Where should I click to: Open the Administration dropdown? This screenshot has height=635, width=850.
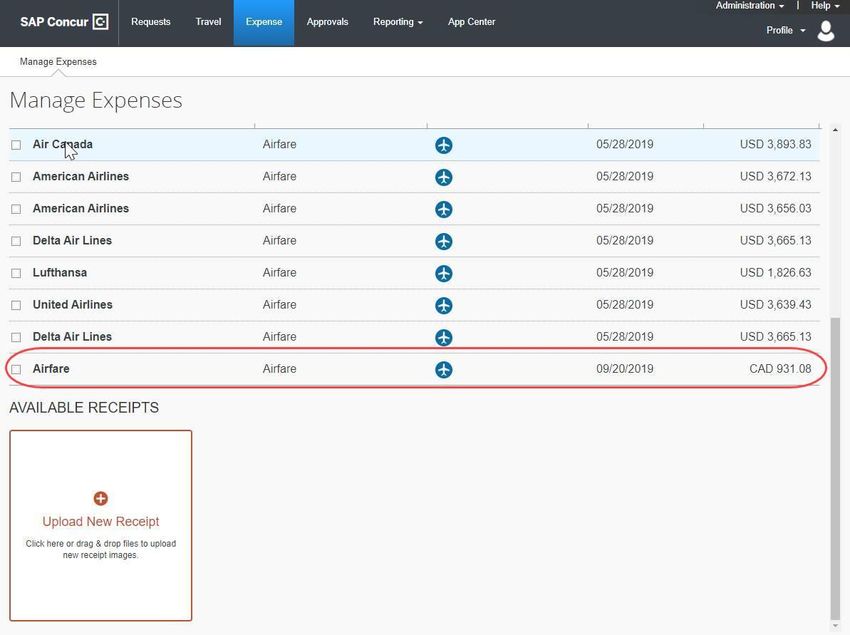pos(750,5)
